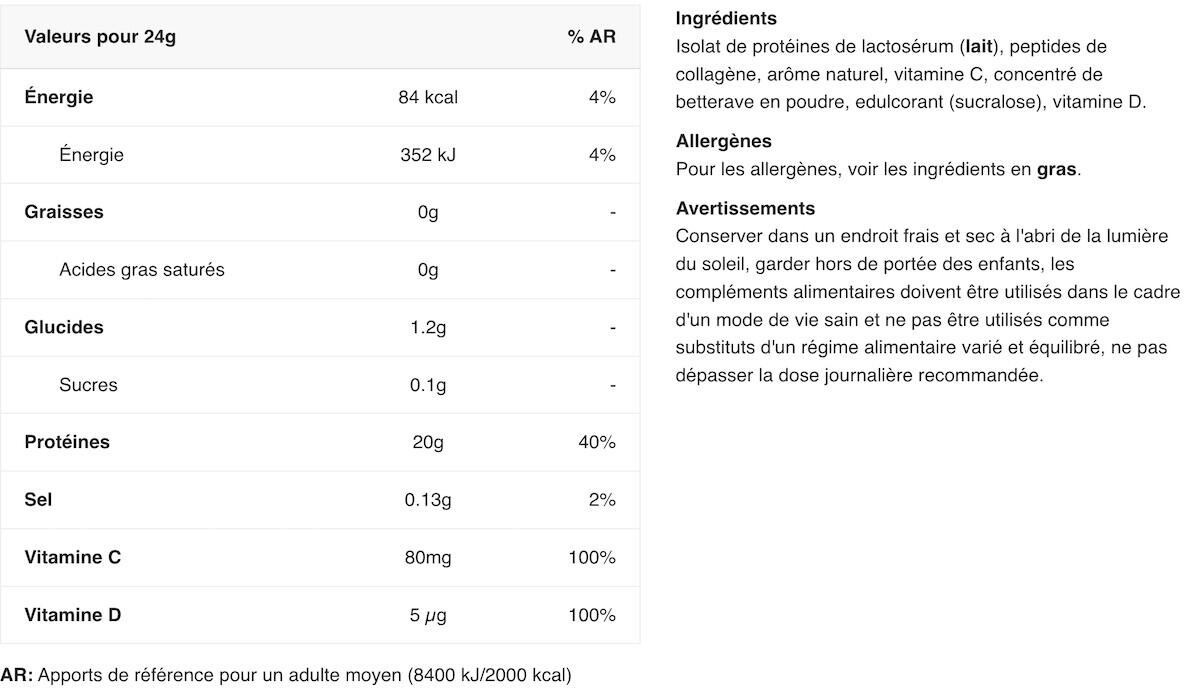Click the Protéines row label
Screen dimensions: 1200x700
click(67, 442)
